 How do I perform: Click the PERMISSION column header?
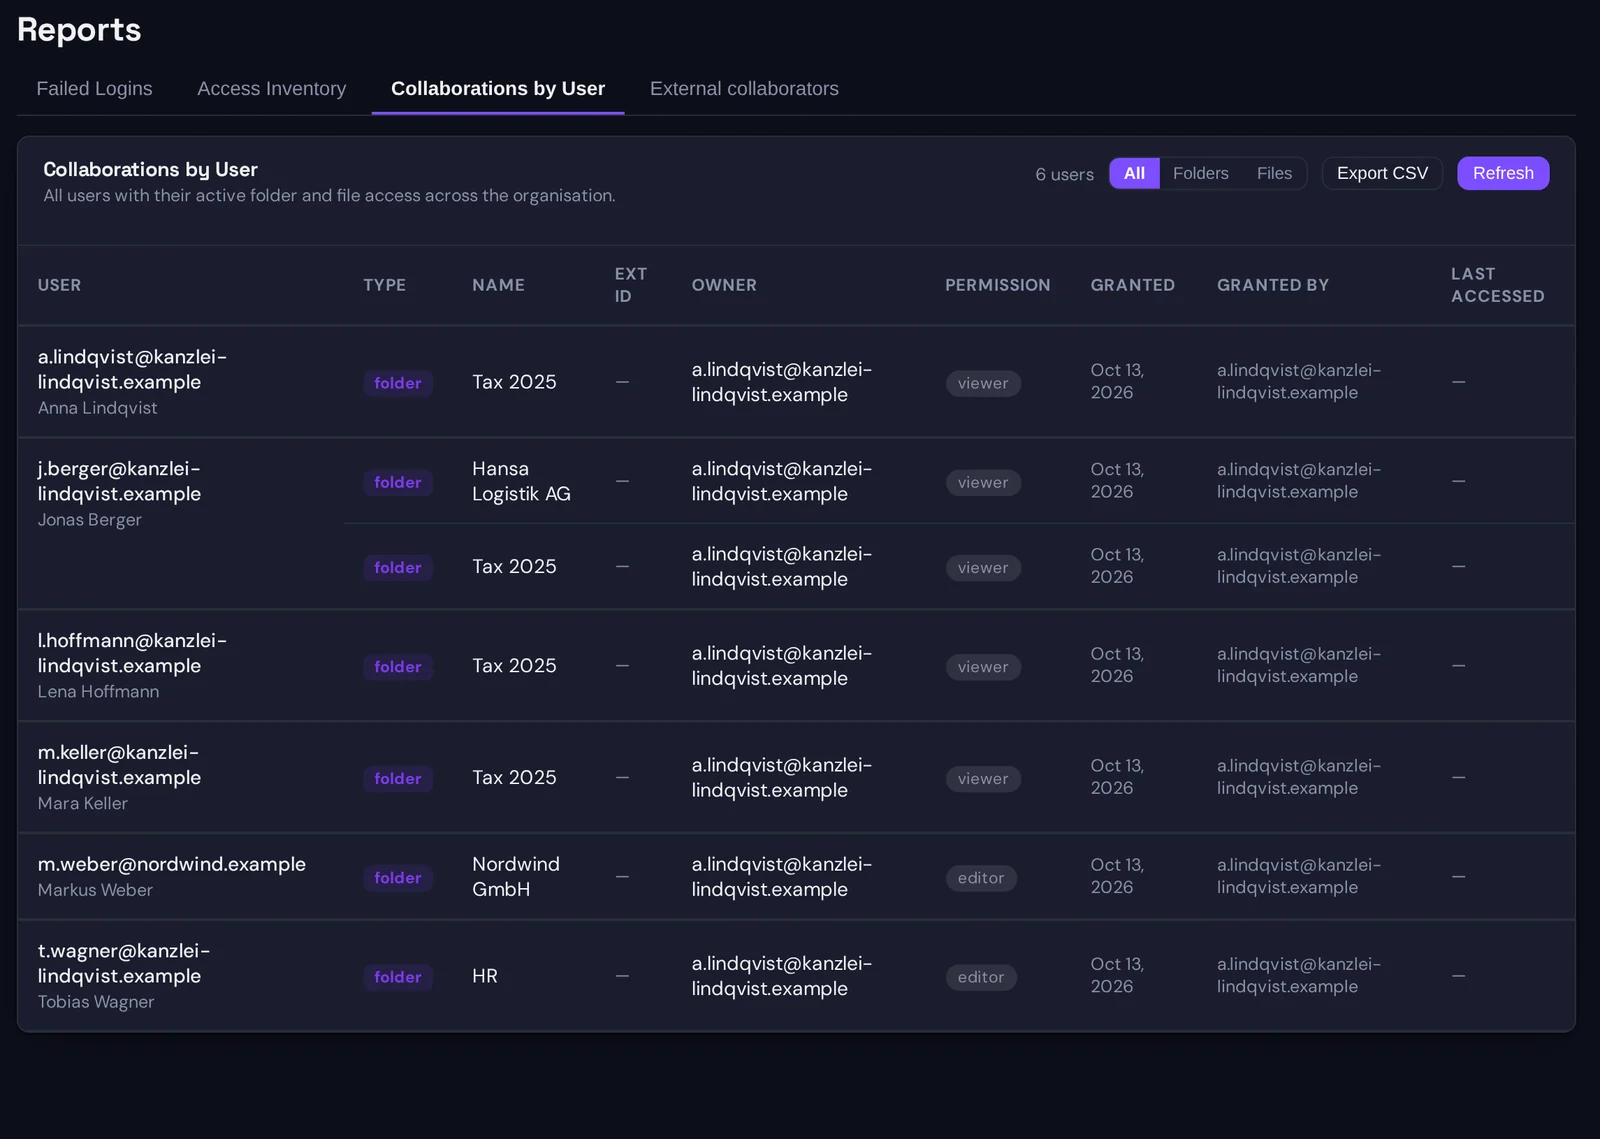[x=997, y=285]
